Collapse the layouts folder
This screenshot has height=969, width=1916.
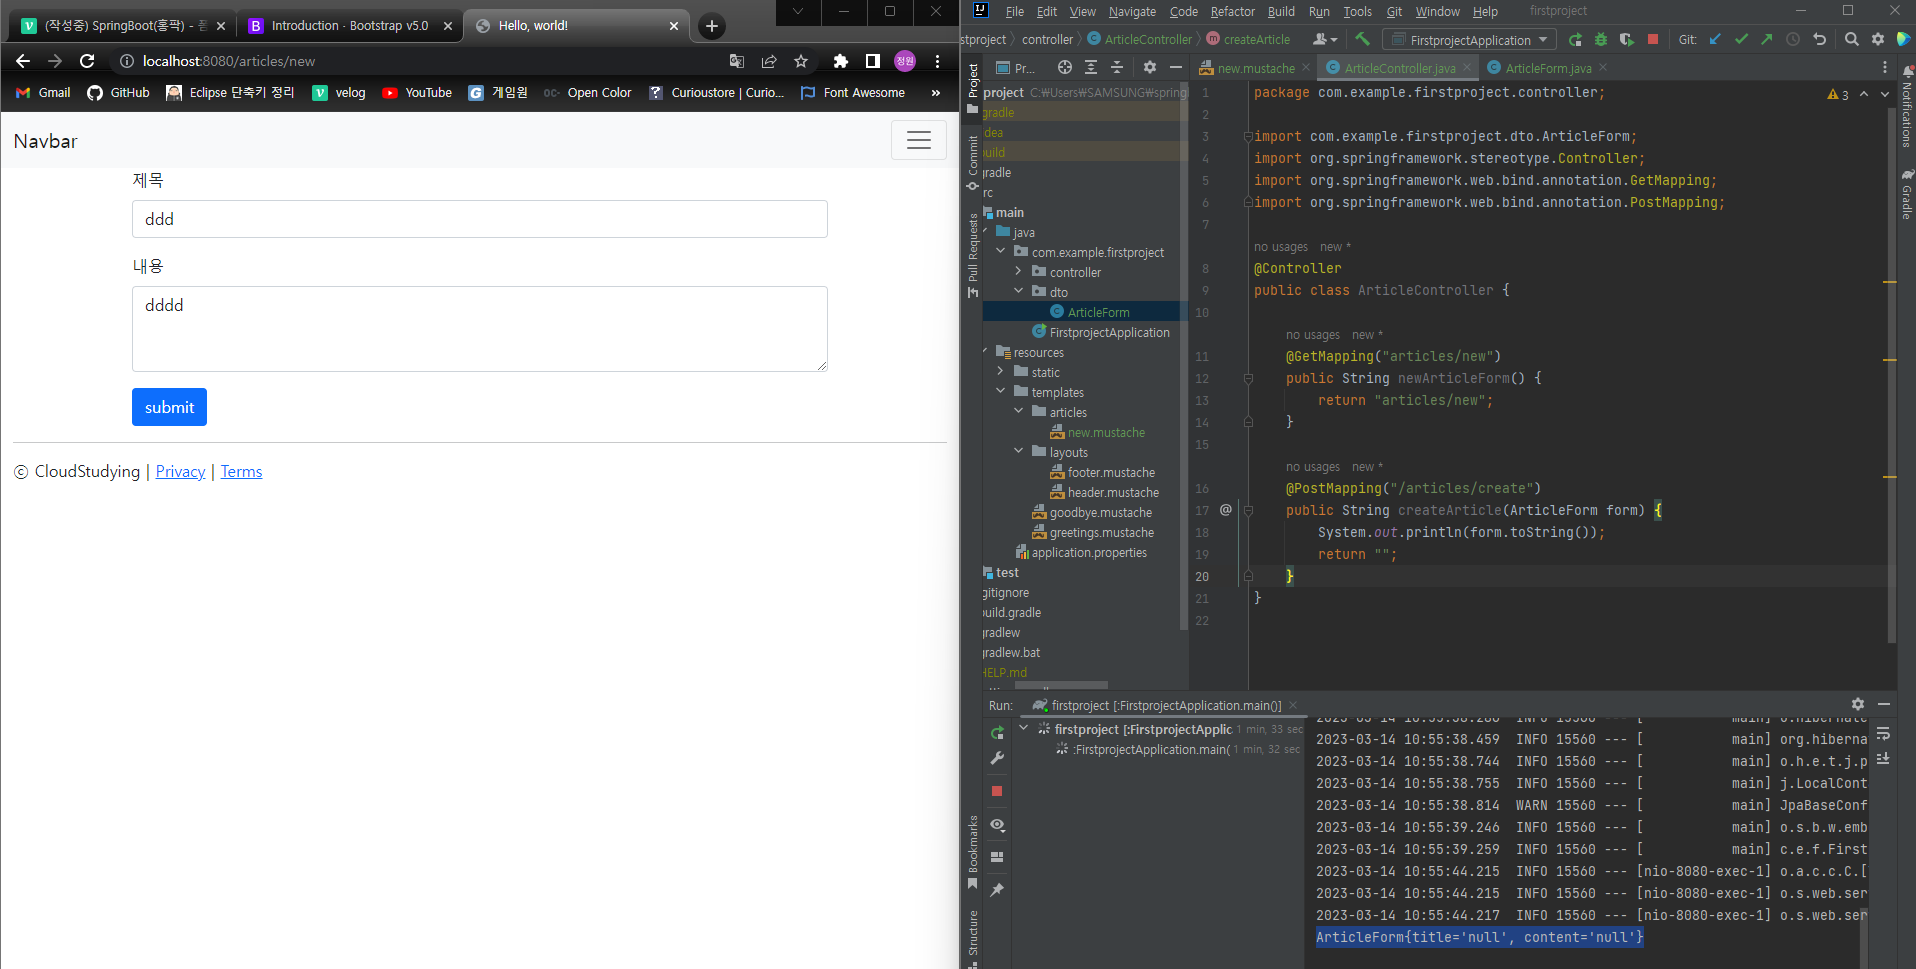[1019, 451]
